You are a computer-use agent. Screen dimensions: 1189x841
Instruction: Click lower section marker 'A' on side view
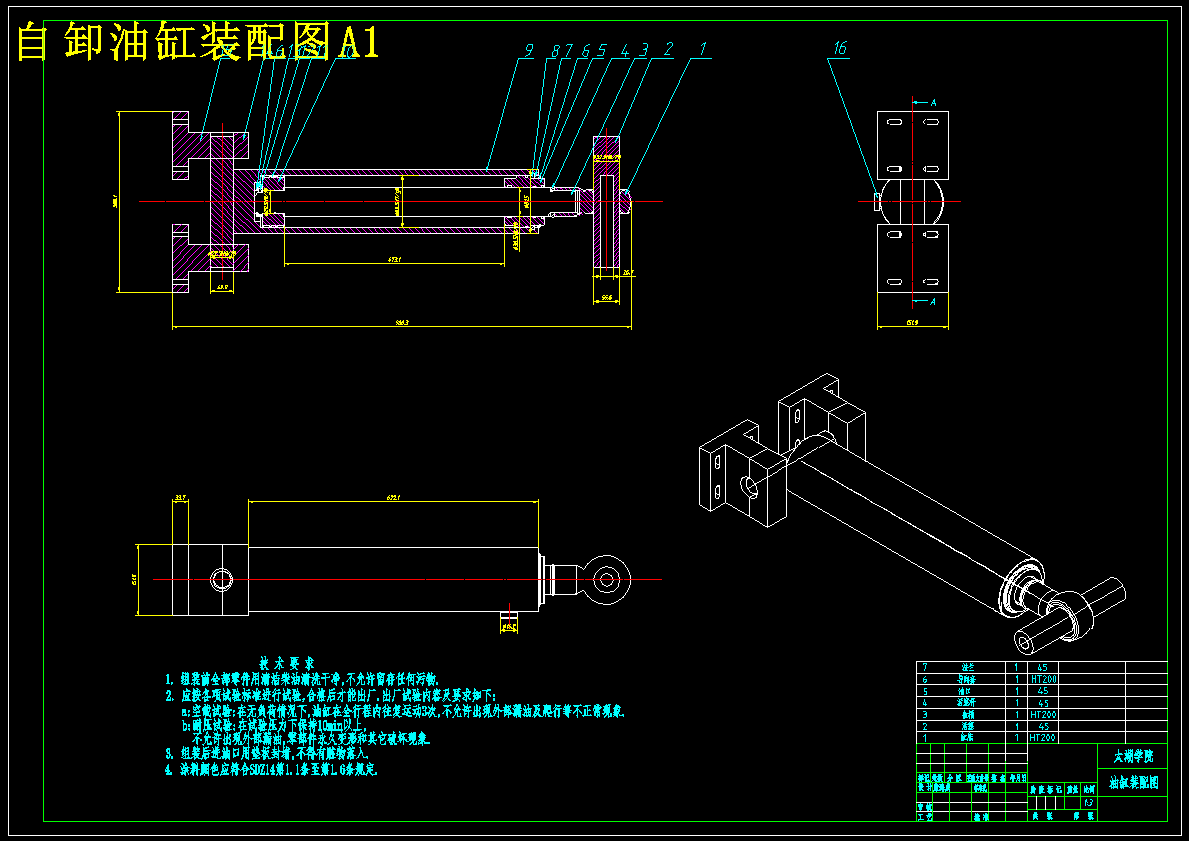click(933, 302)
